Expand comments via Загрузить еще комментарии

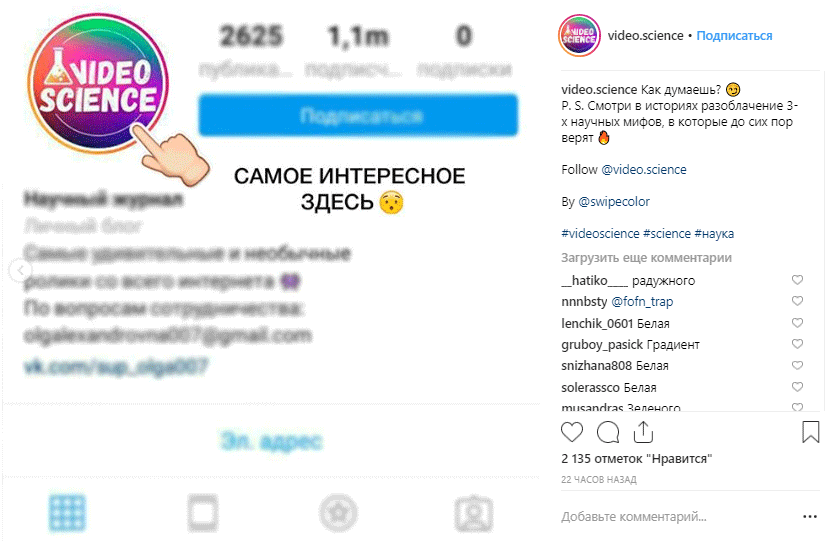click(646, 258)
